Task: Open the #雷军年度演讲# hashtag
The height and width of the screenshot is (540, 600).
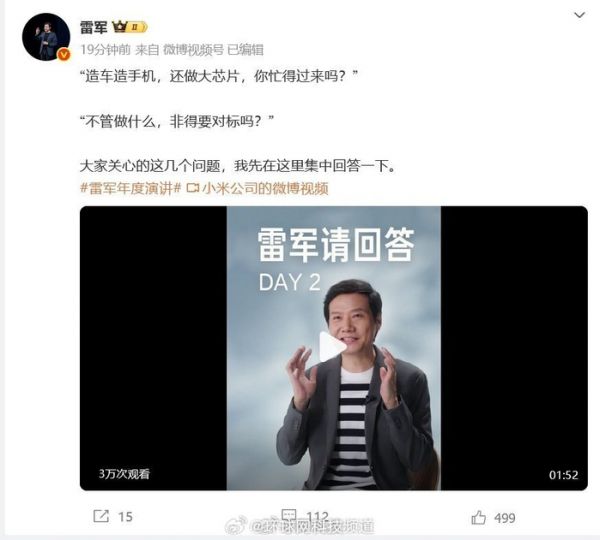Action: point(130,188)
